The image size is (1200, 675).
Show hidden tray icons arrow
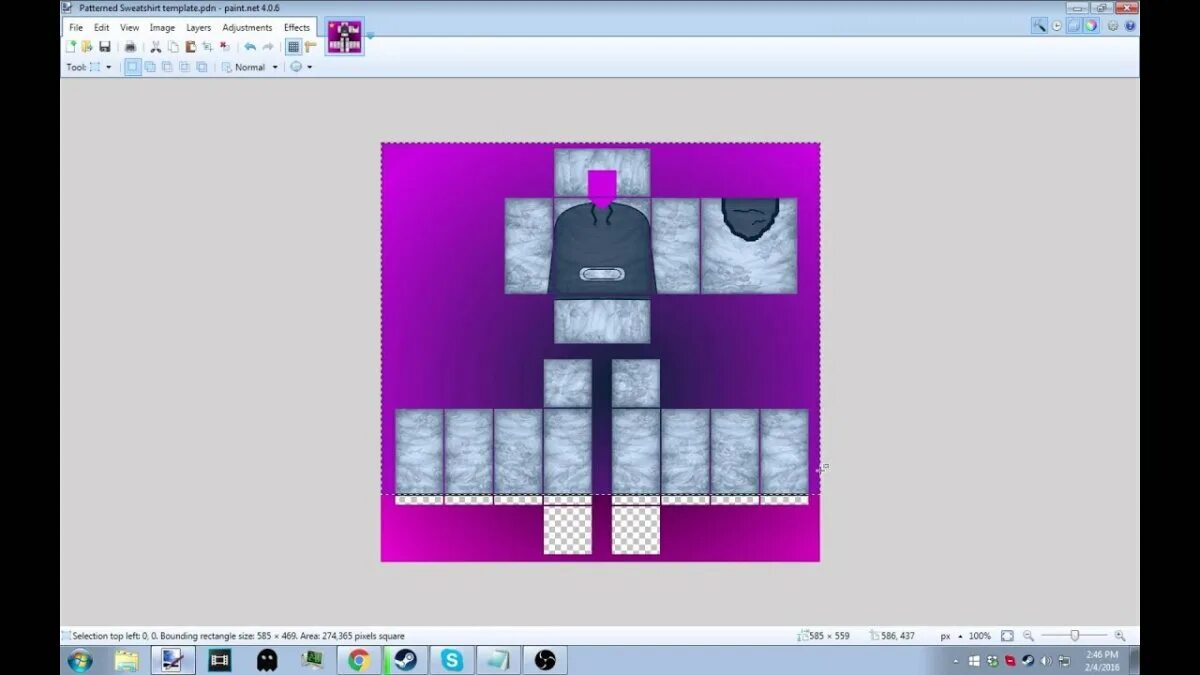point(957,661)
